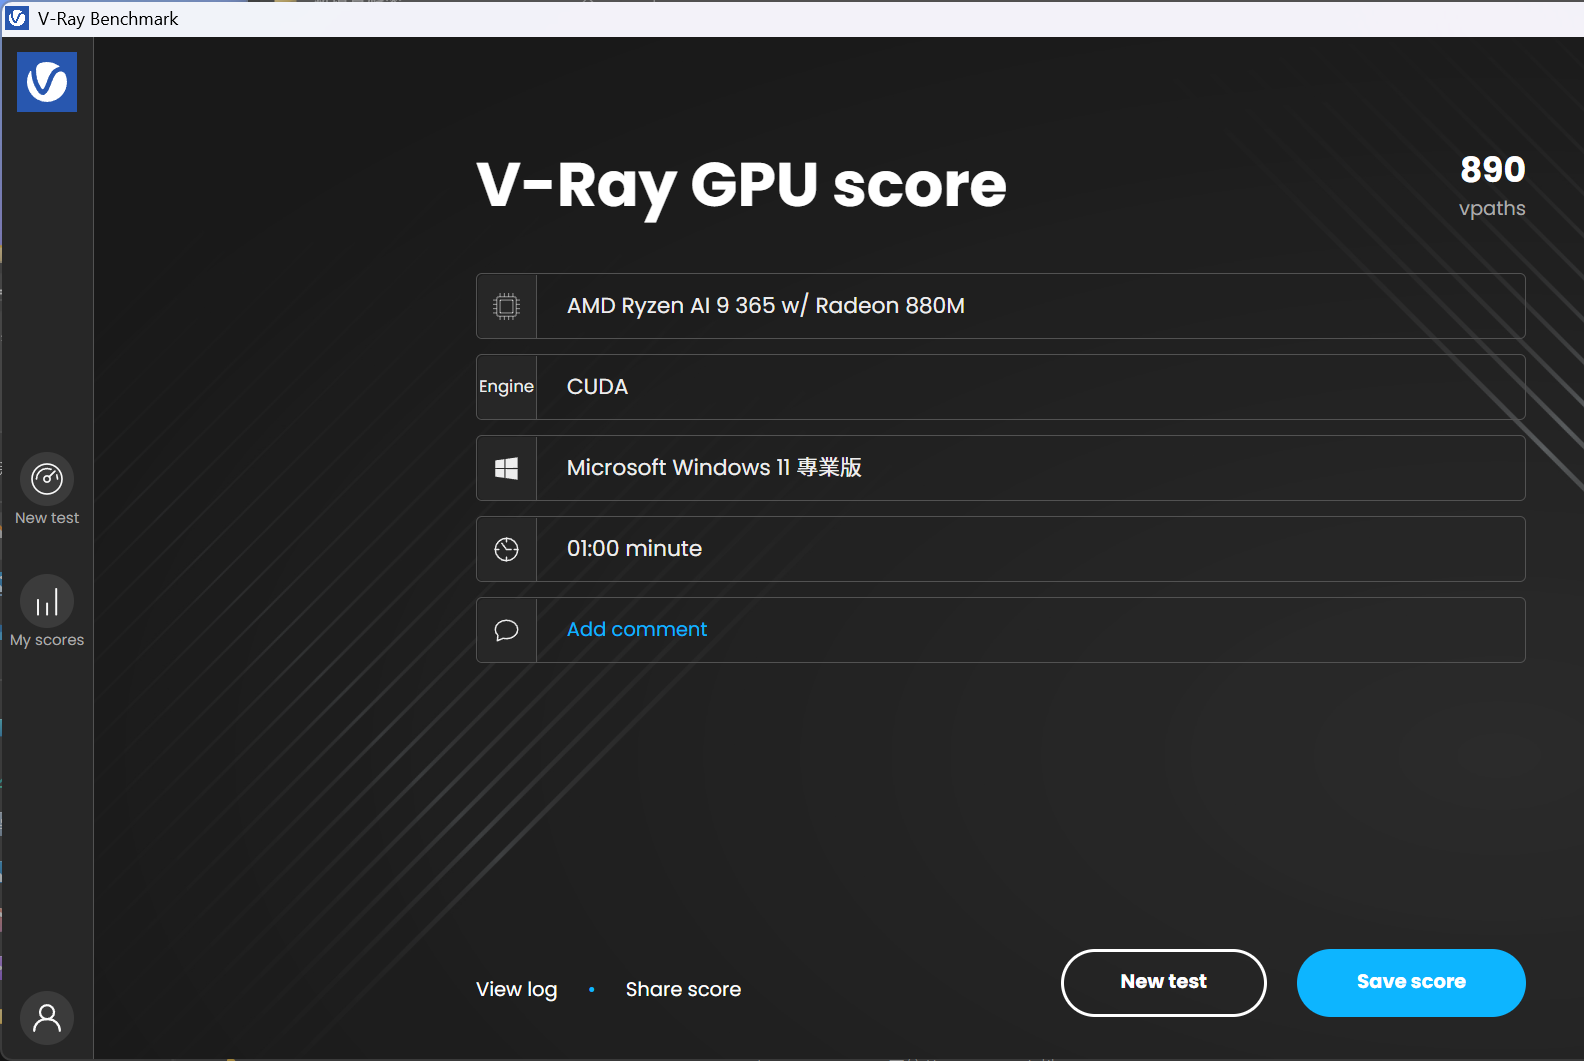Screen dimensions: 1584x1061
Task: Click the Microsoft Windows 11 row text
Action: (714, 468)
